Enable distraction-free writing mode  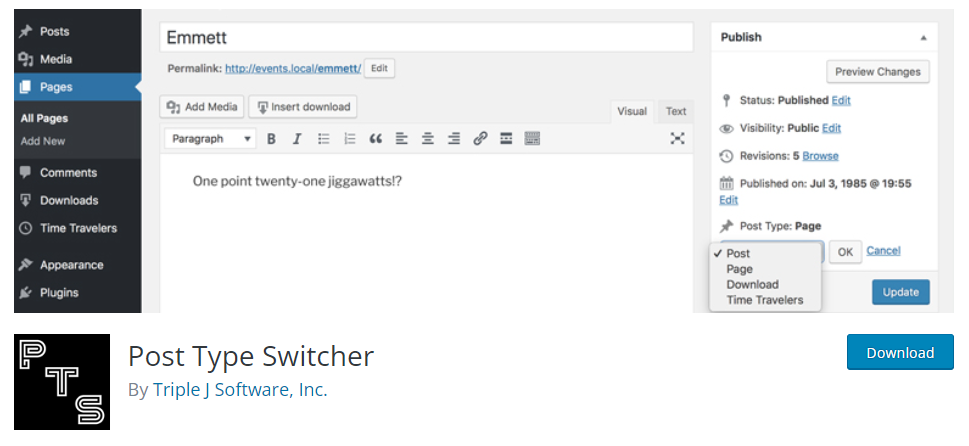[677, 138]
